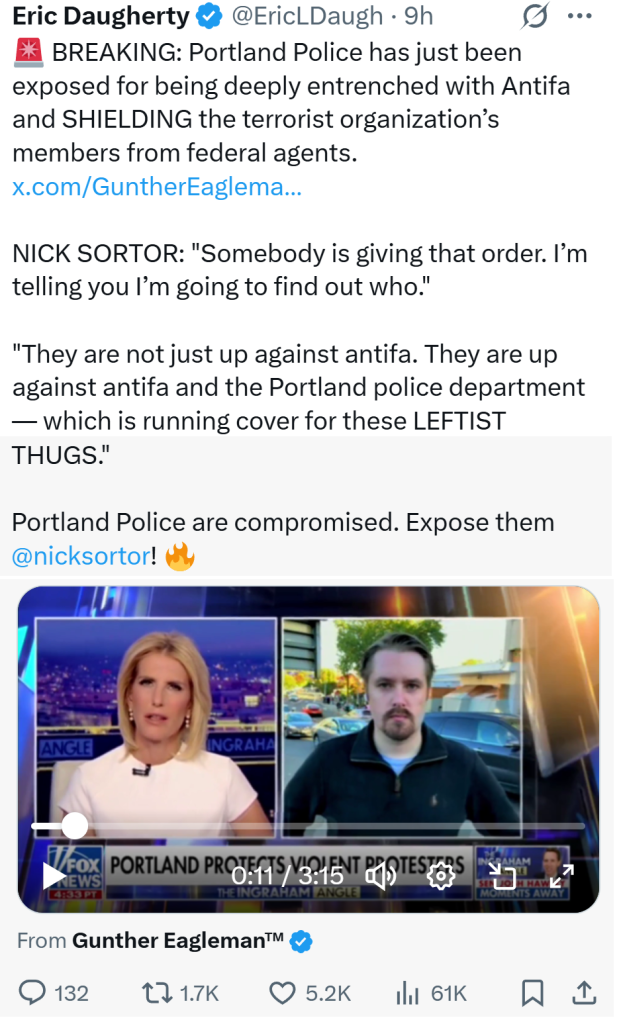The image size is (619, 1024).
Task: Click the reply comment bubble icon
Action: (x=32, y=993)
